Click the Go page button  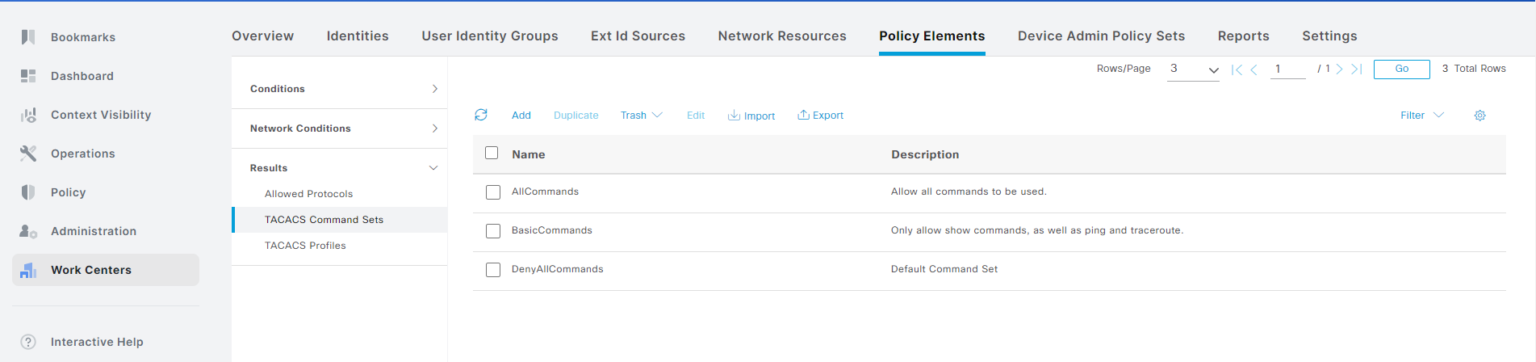pyautogui.click(x=1401, y=69)
